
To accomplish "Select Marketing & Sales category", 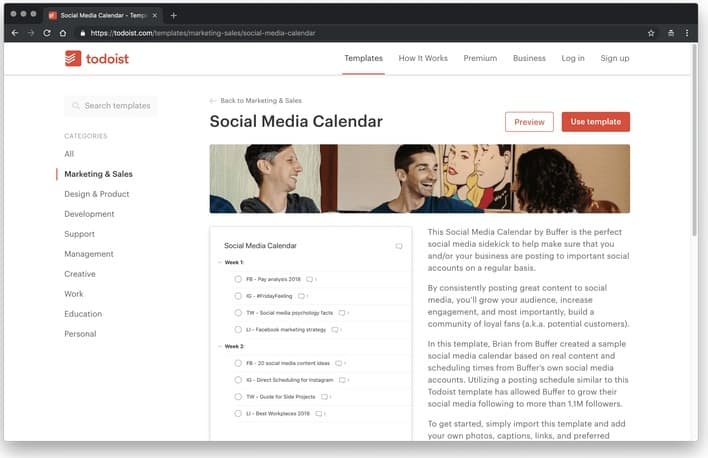I will pyautogui.click(x=98, y=174).
